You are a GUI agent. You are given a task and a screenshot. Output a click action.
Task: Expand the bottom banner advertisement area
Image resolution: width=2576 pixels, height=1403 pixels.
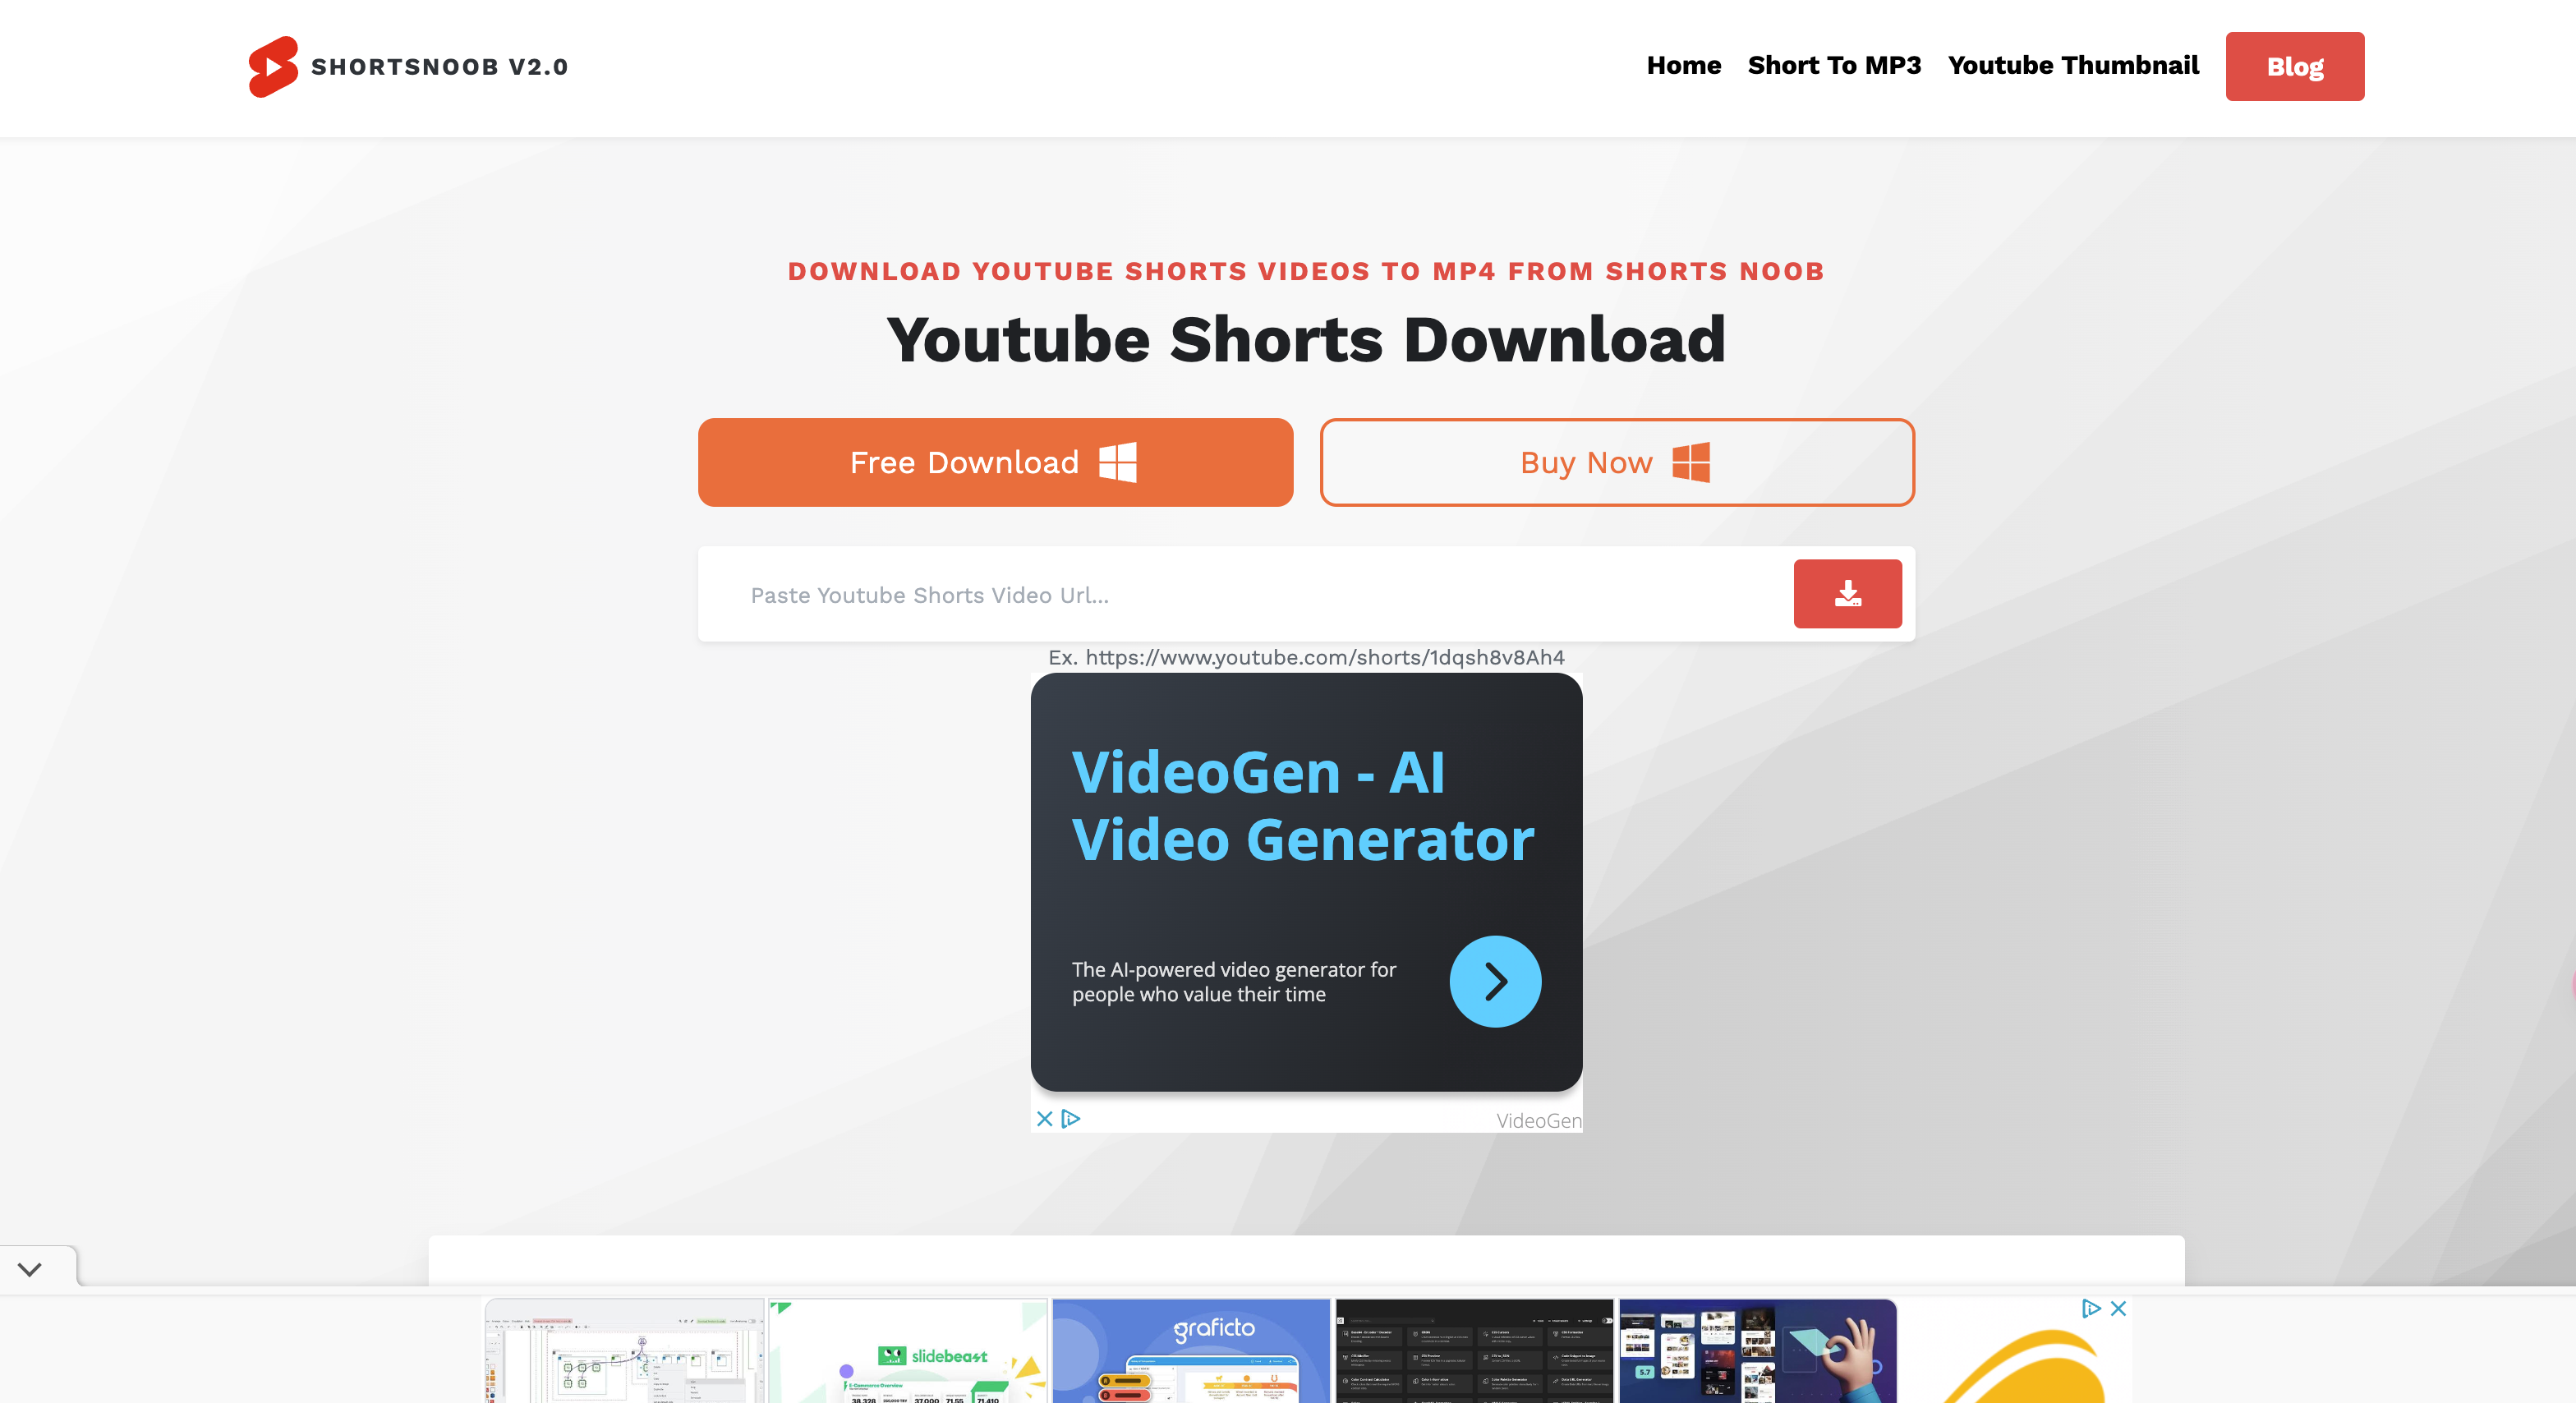30,1270
